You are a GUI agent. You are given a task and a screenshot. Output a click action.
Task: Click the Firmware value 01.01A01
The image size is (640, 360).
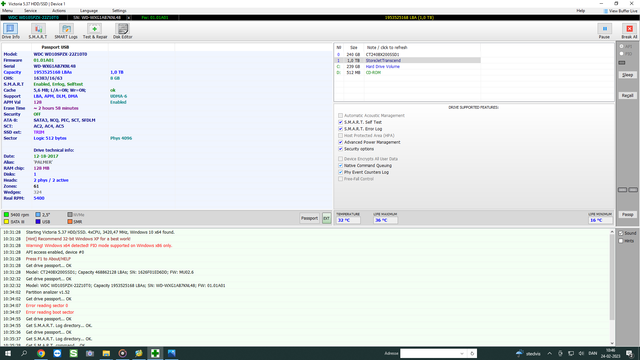pos(44,60)
